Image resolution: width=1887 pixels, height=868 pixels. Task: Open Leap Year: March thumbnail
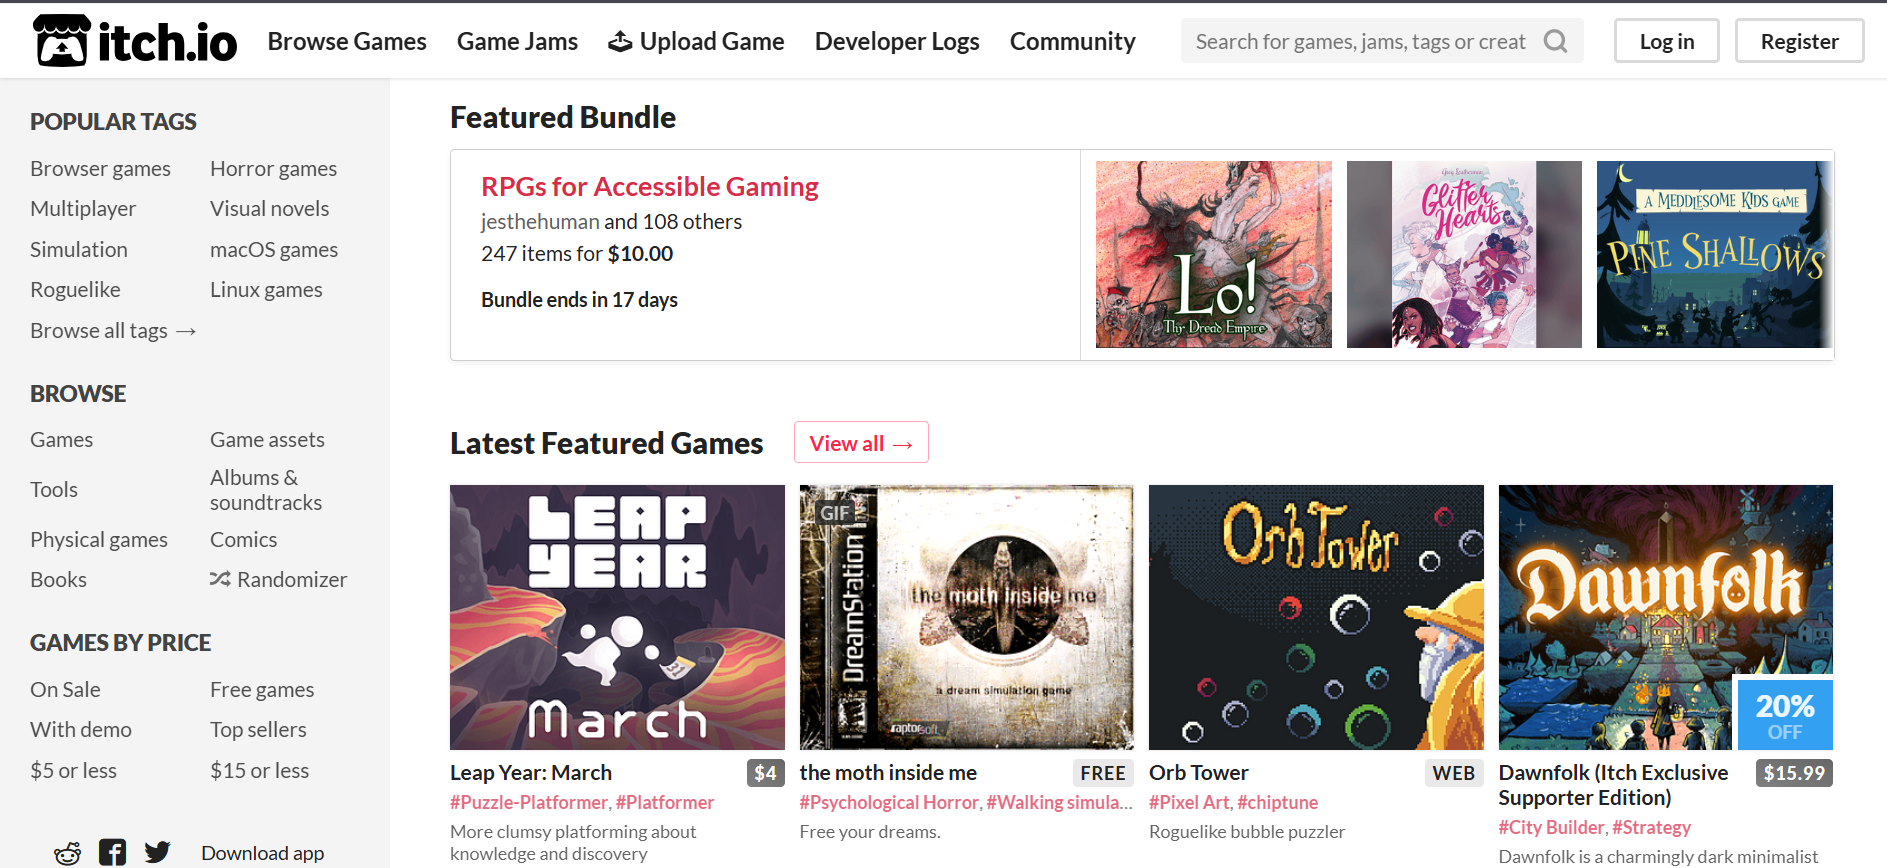617,617
